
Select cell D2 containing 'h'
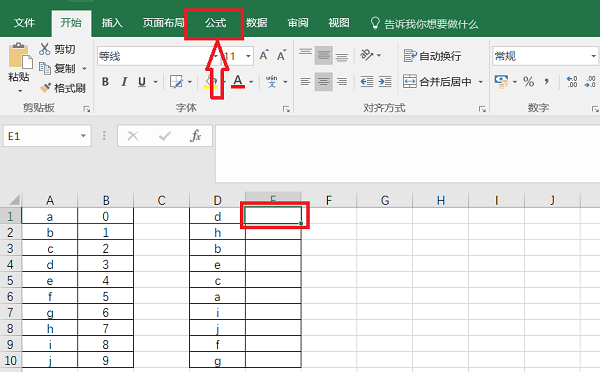click(217, 232)
